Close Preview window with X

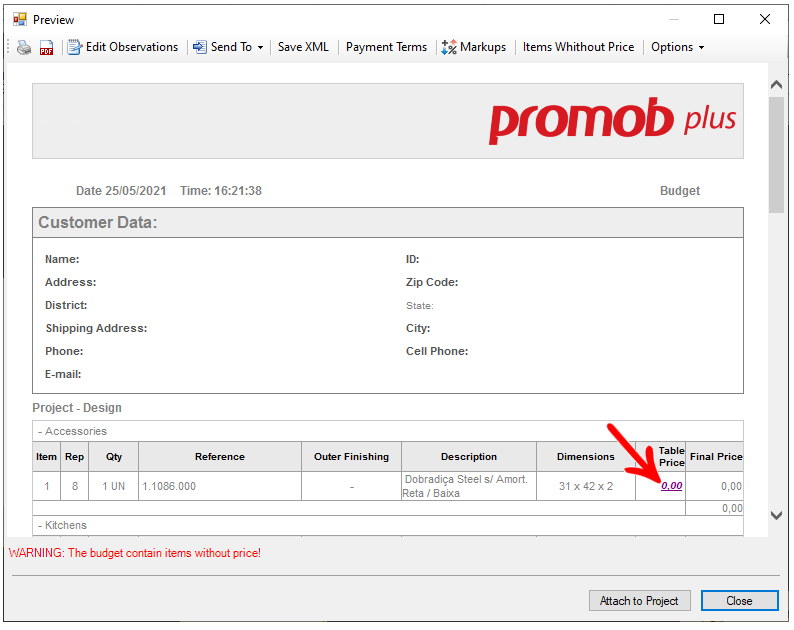coord(765,19)
